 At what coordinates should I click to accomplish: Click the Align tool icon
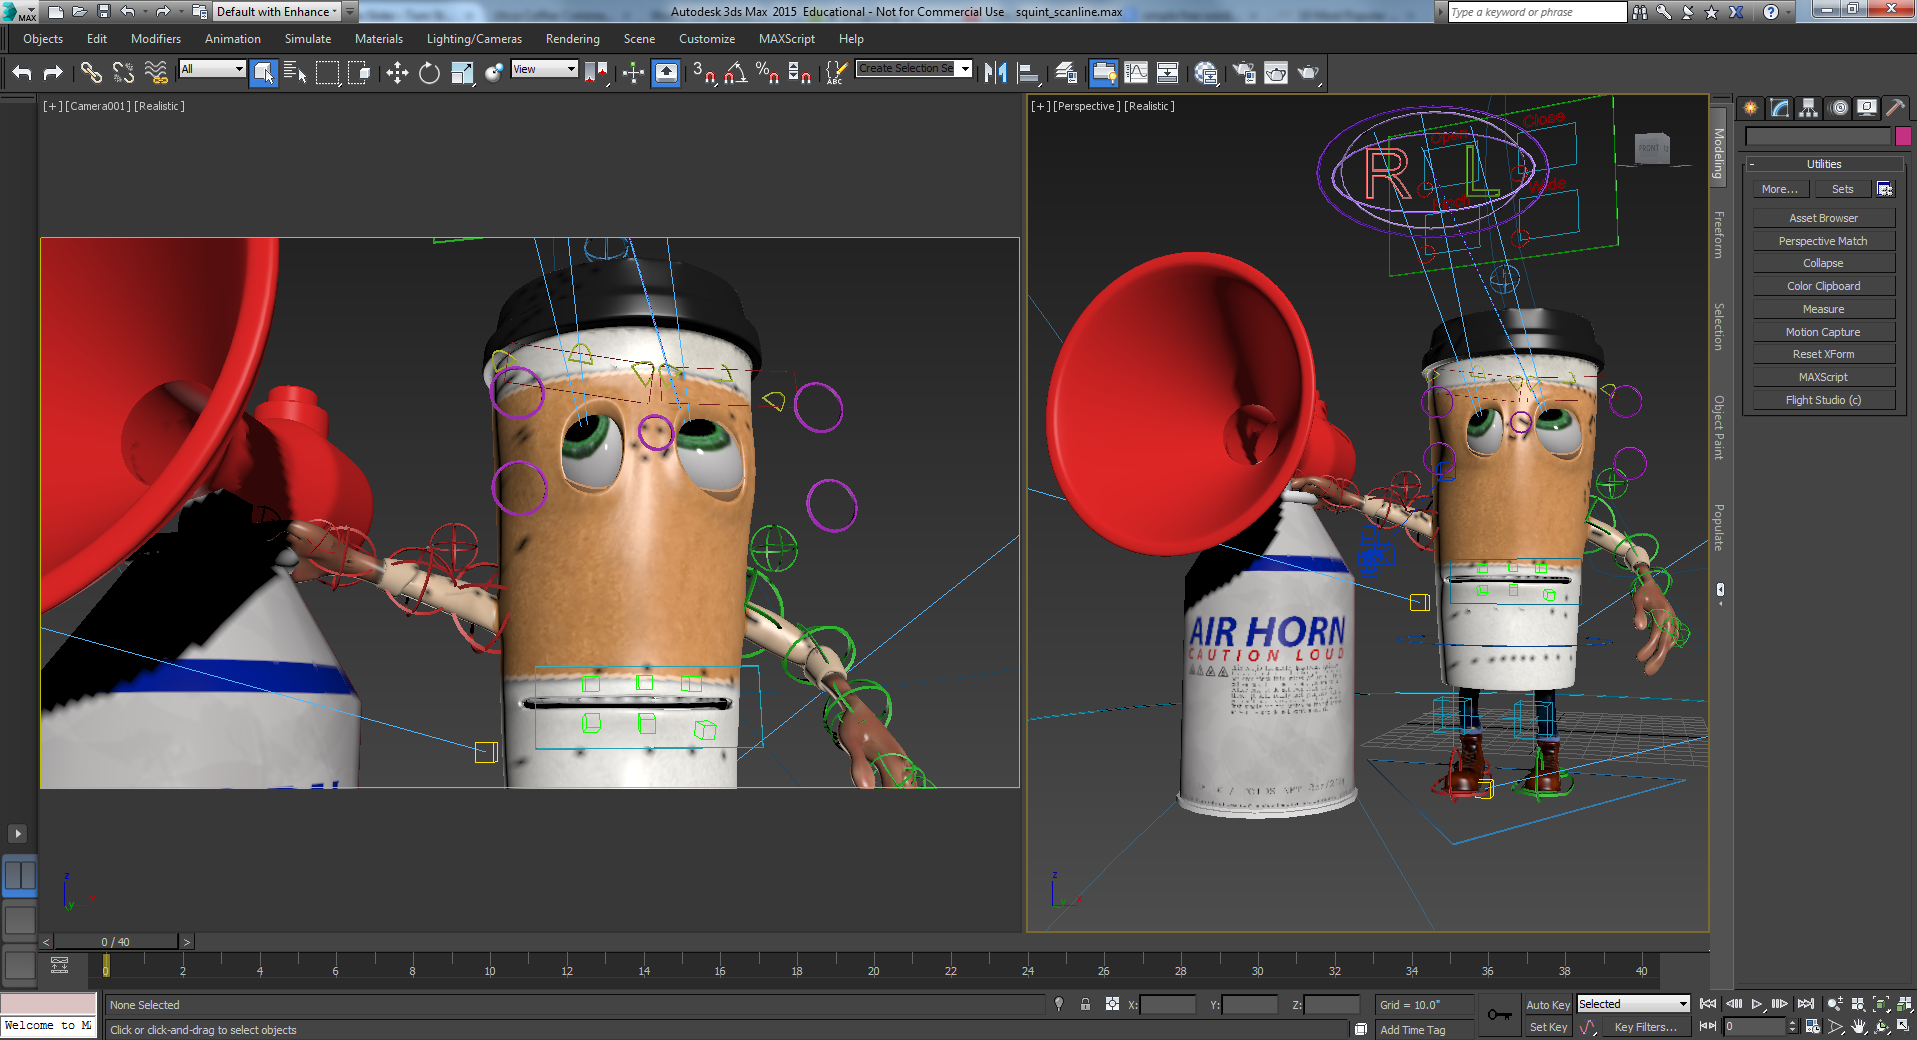click(x=1027, y=72)
